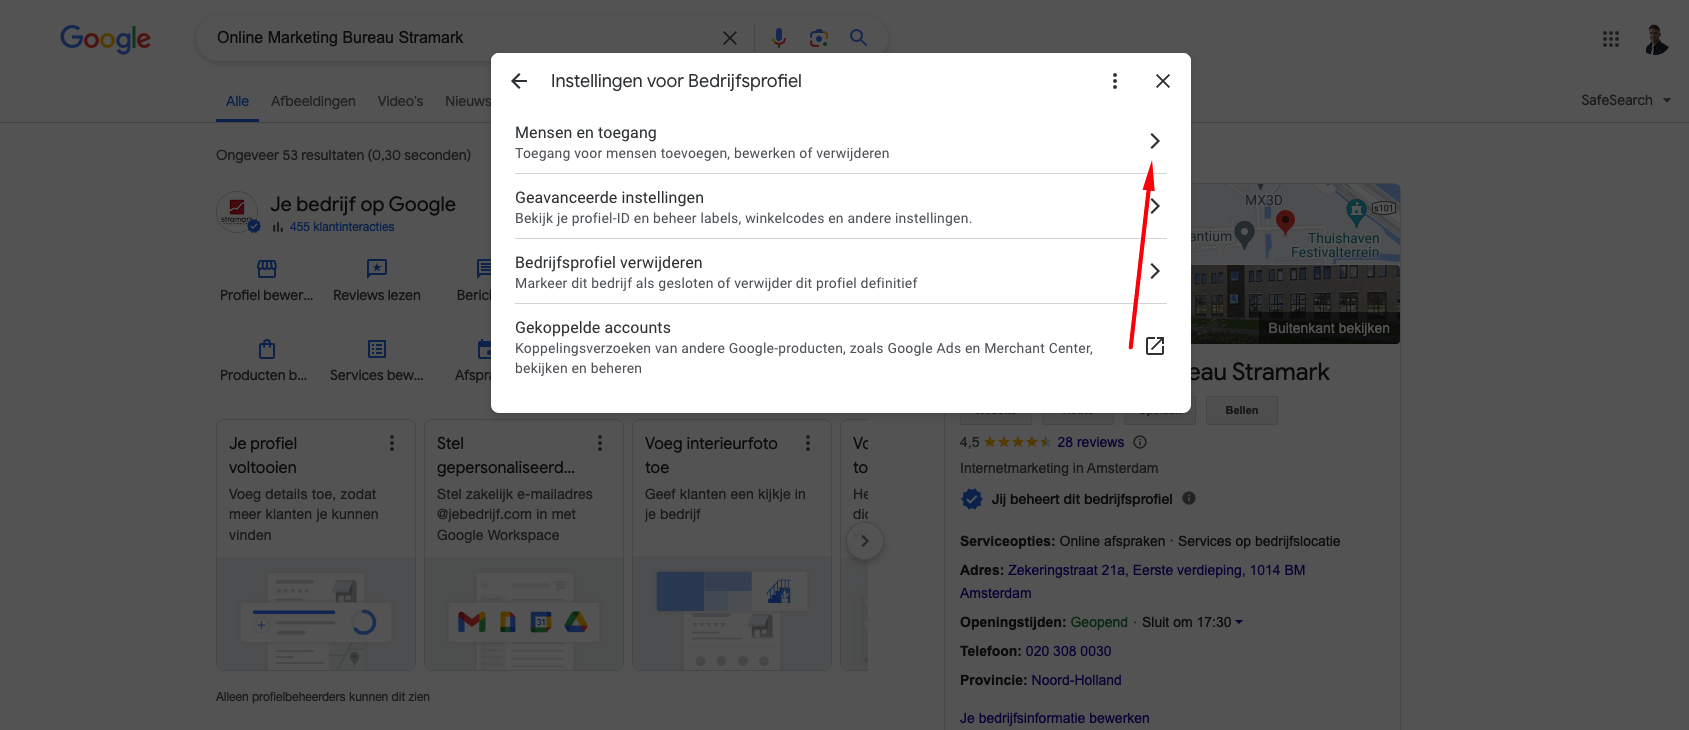Viewport: 1689px width, 730px height.
Task: Open the Google apps grid
Action: [x=1611, y=39]
